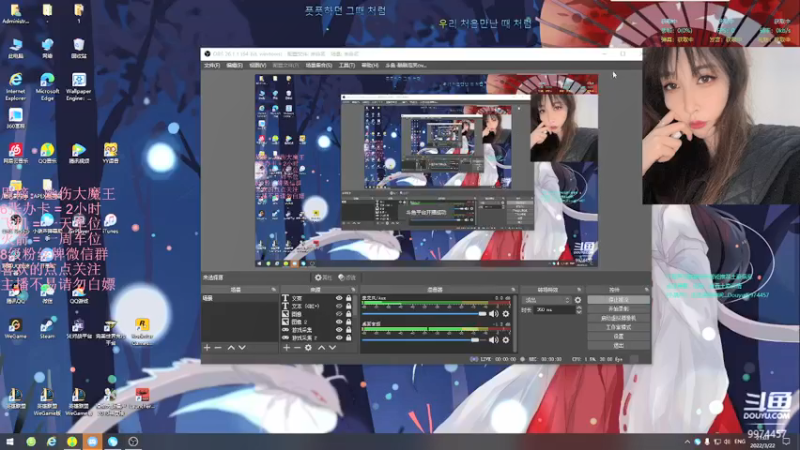Enable Studio Mode button in Controls
Screen dimensions: 800x450
coord(618,328)
